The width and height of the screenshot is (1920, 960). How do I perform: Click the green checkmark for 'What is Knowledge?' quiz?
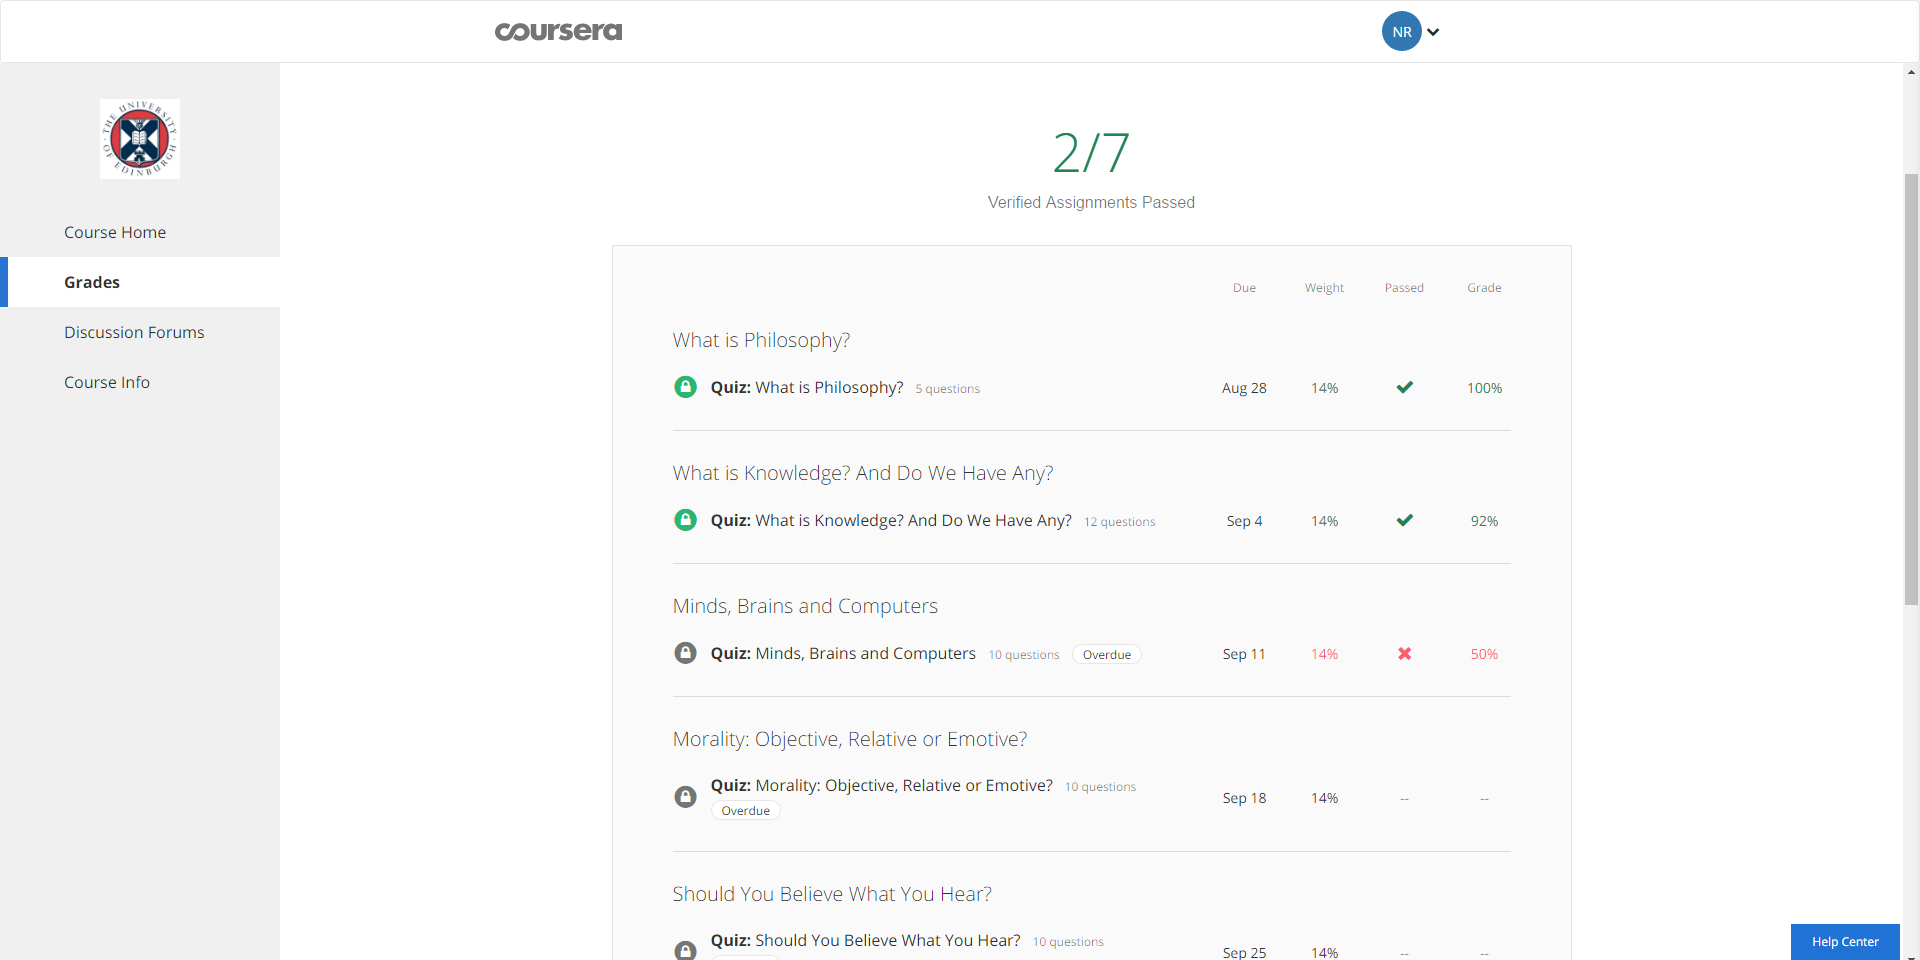click(x=1404, y=520)
